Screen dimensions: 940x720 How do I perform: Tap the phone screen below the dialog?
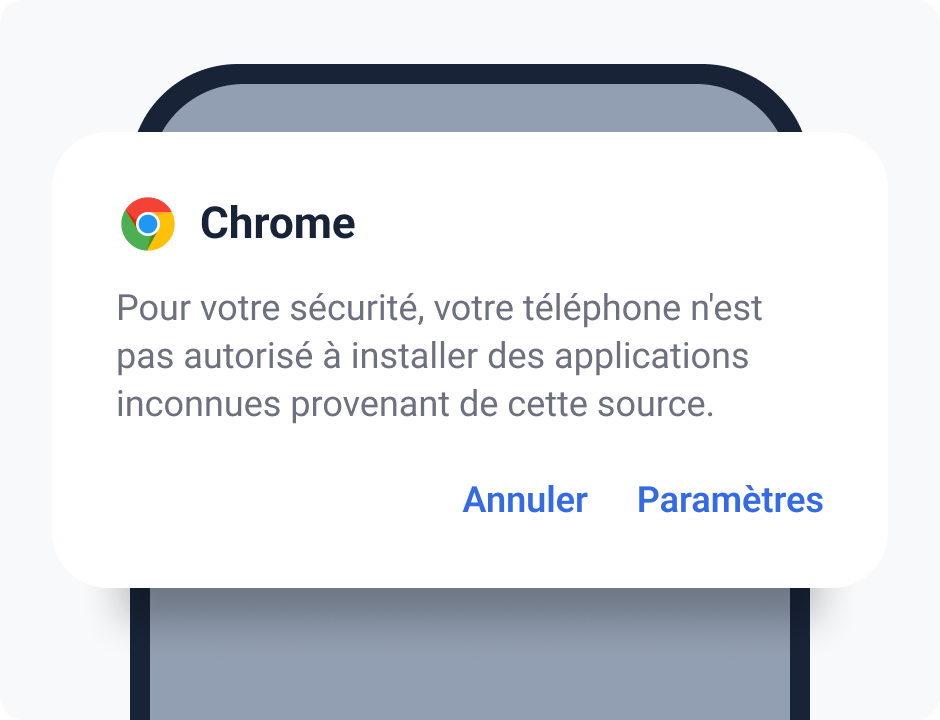(470, 660)
